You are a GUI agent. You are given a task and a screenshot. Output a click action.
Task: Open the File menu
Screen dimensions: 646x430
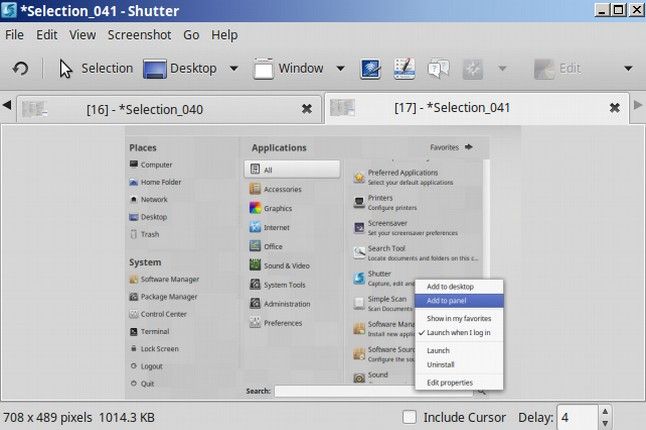[14, 35]
